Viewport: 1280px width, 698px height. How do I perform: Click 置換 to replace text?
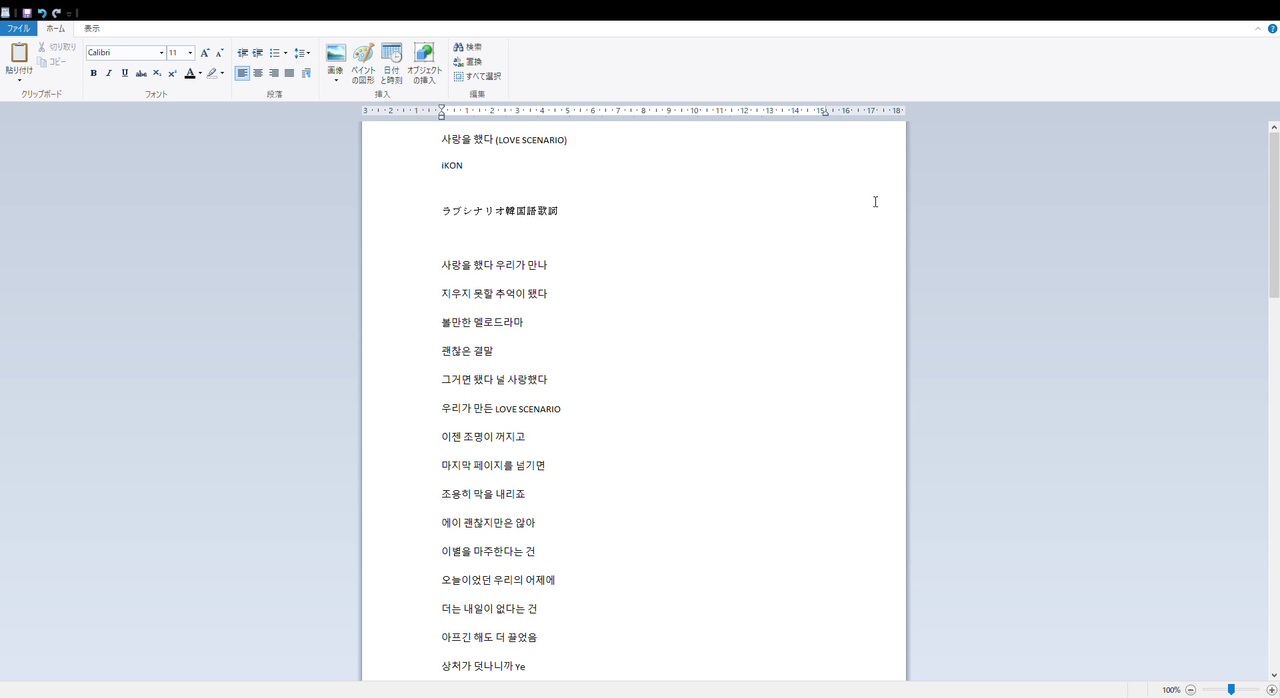click(468, 62)
